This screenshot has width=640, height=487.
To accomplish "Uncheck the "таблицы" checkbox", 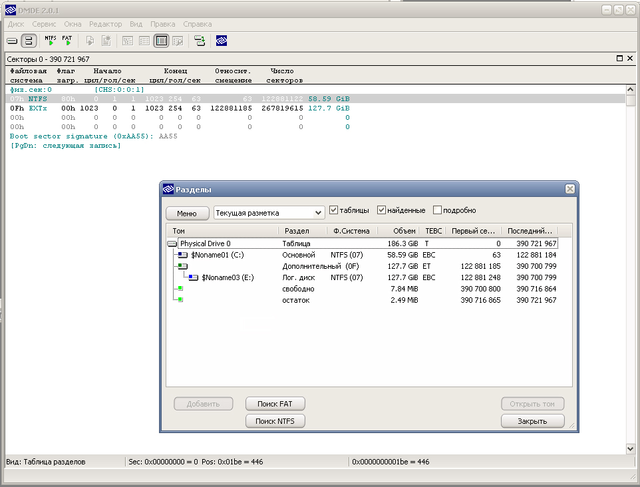I will pyautogui.click(x=334, y=211).
